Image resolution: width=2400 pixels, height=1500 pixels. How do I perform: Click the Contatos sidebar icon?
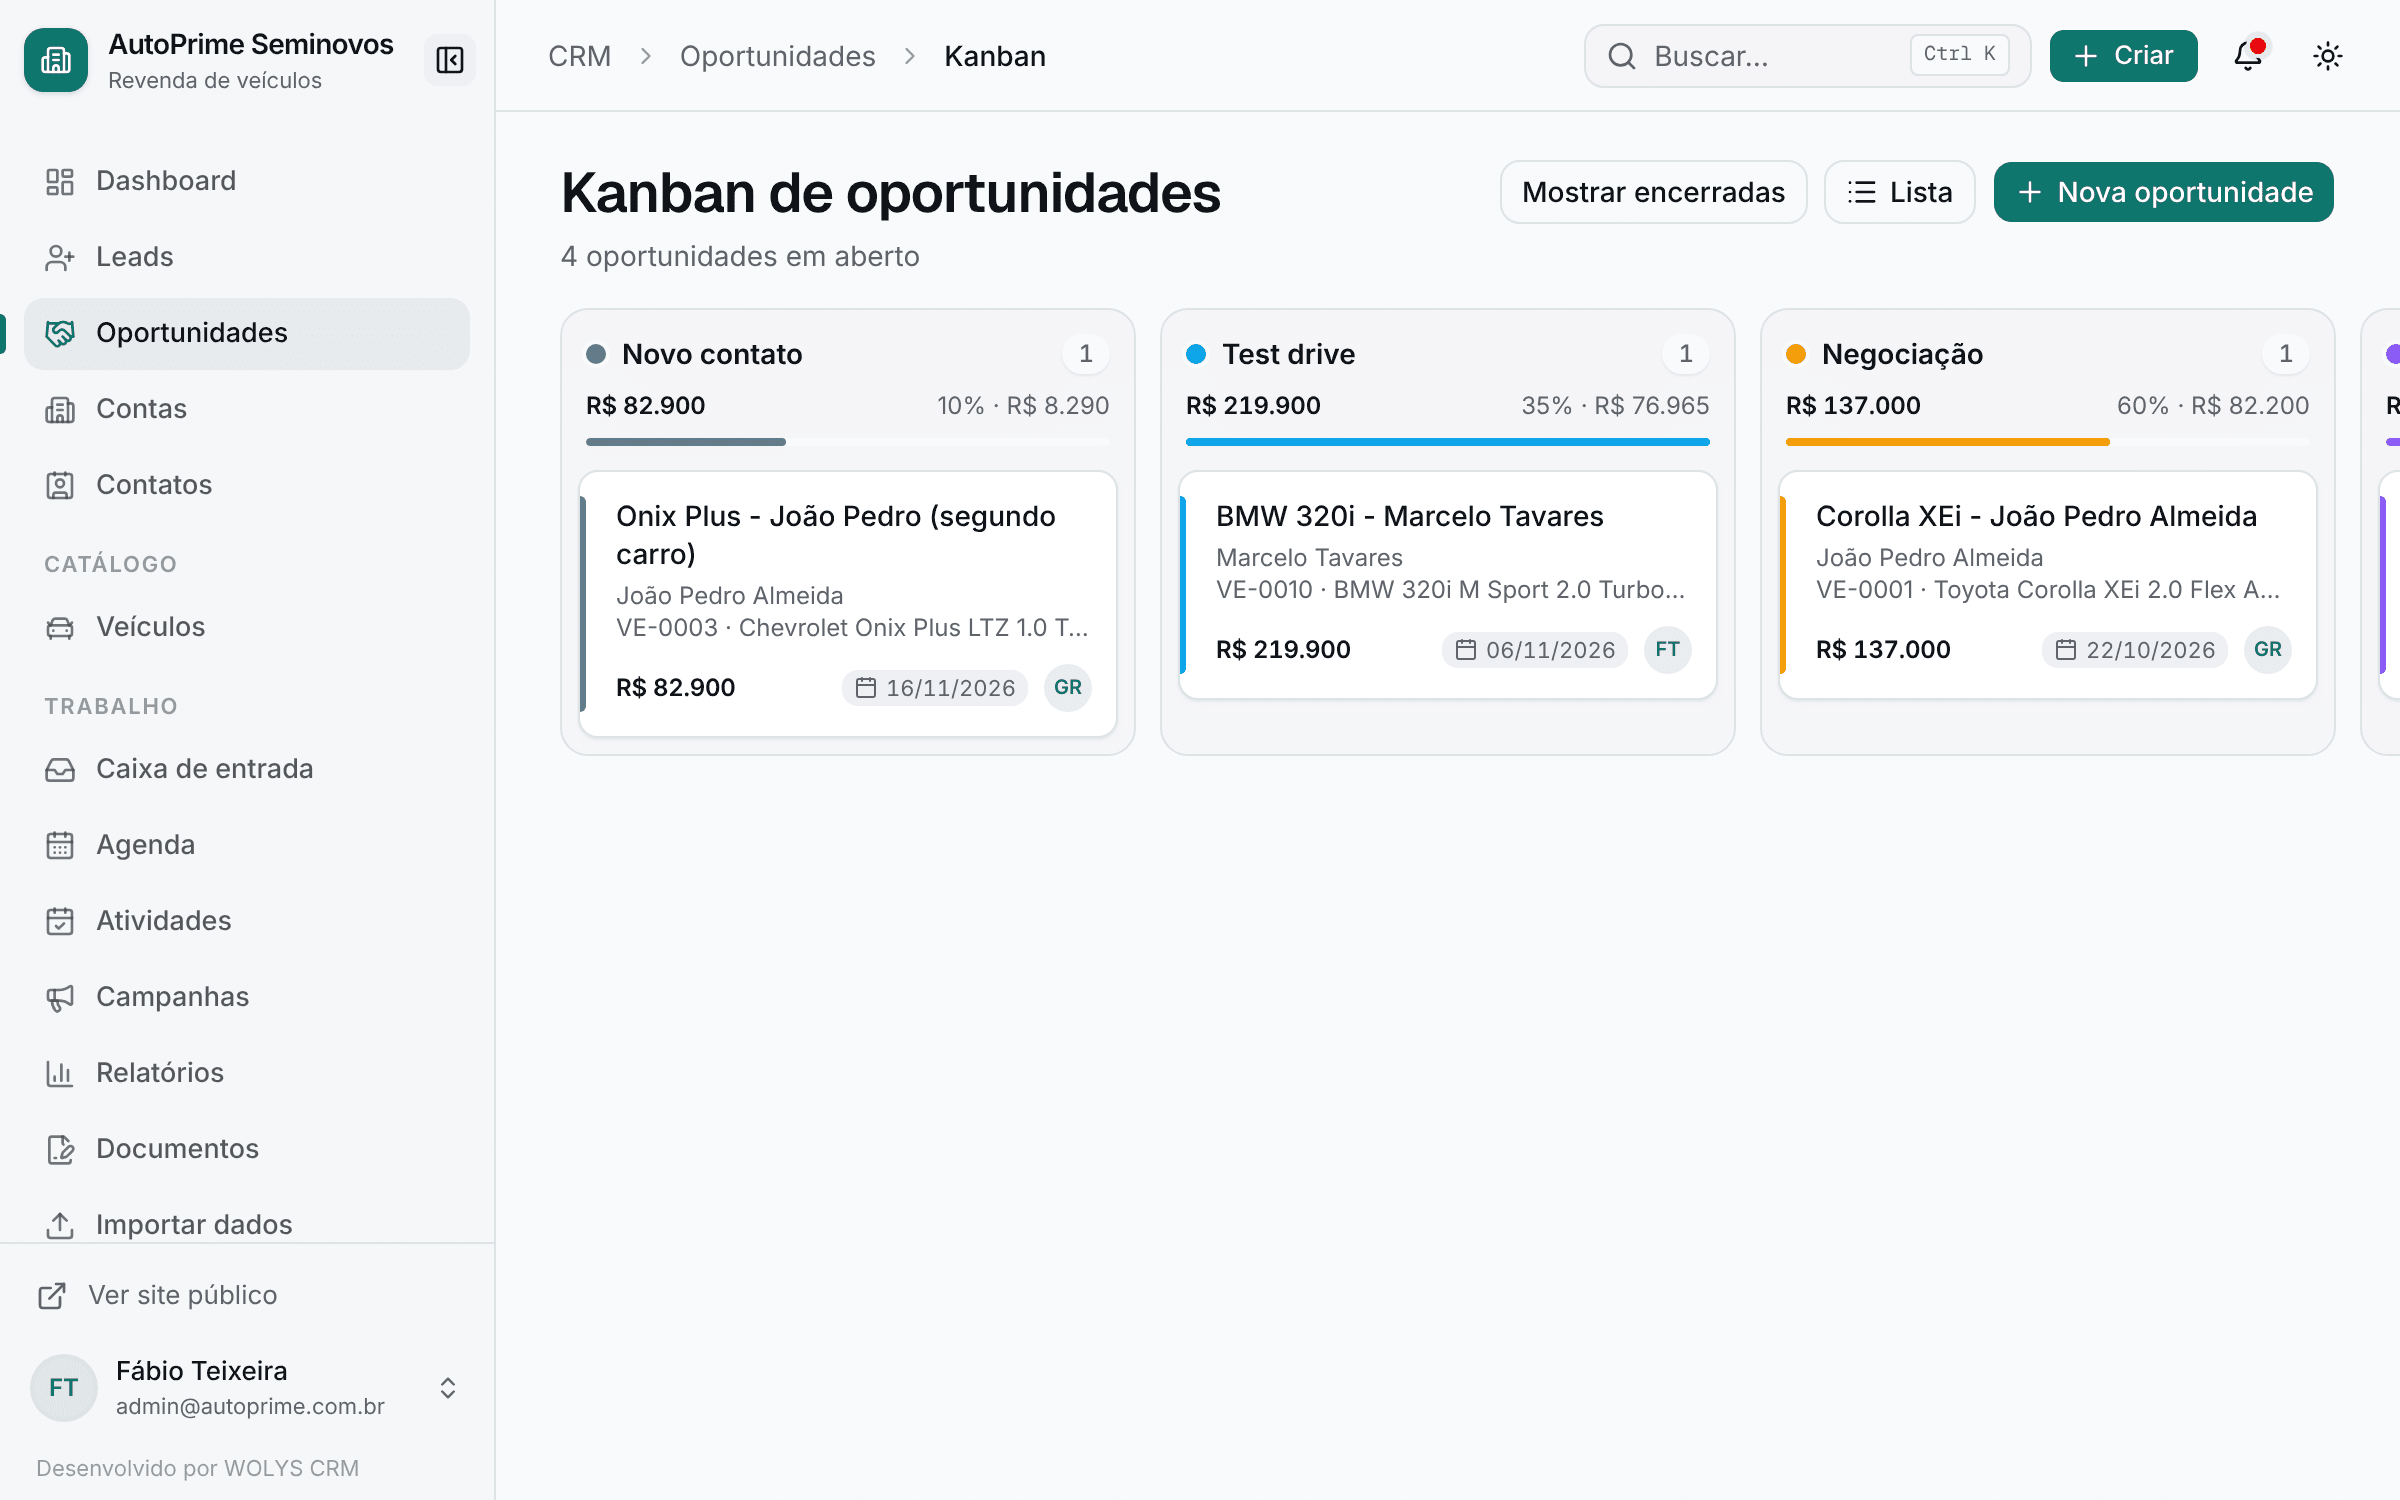[60, 485]
